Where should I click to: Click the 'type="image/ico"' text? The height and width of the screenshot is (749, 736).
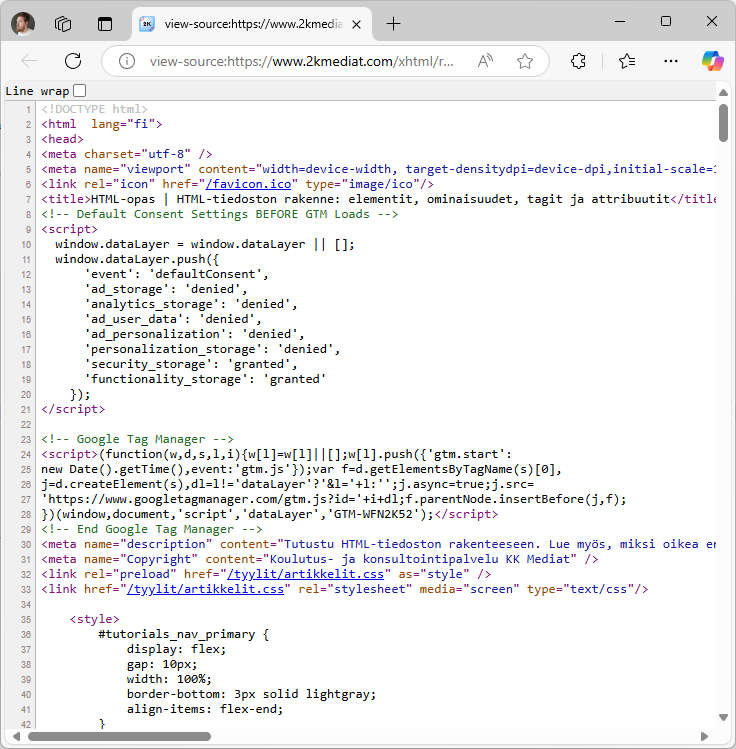(x=363, y=184)
